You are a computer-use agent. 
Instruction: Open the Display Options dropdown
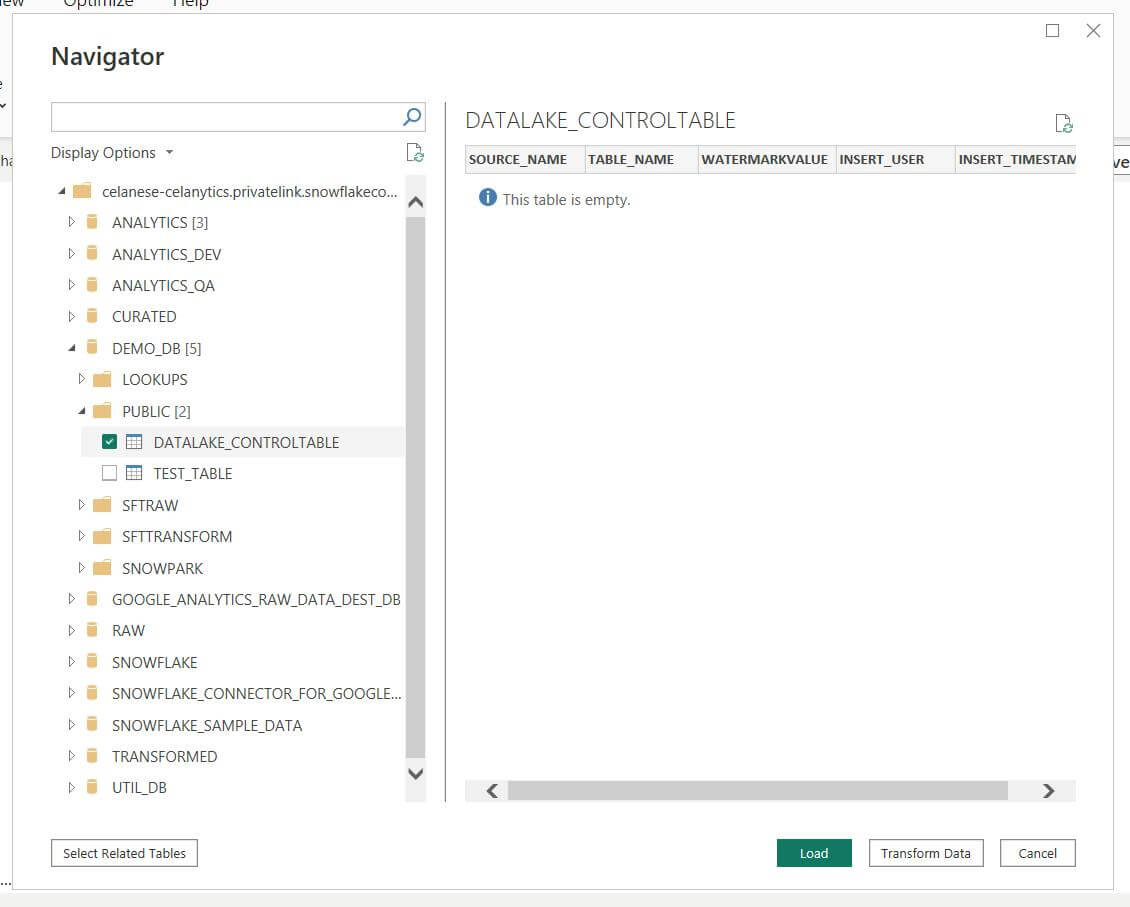coord(112,153)
